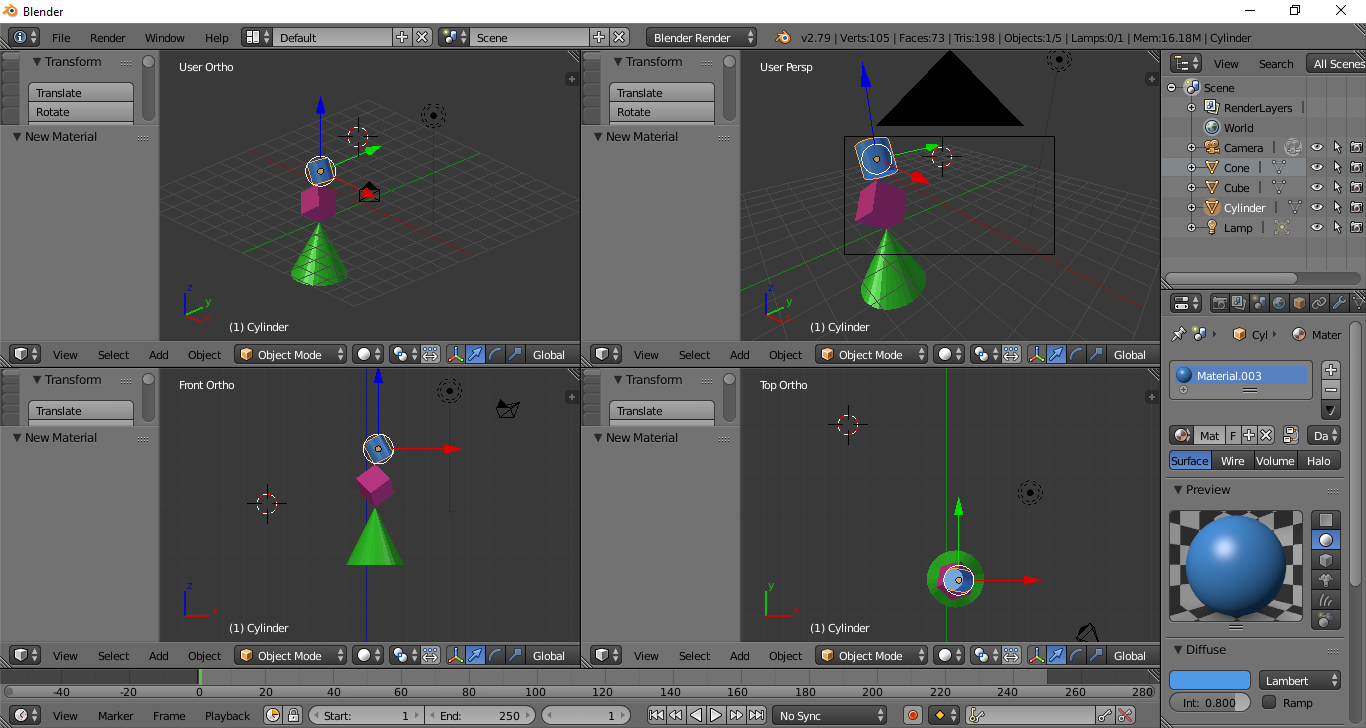Screen dimensions: 1366x728
Task: Open the Object Constraints chain-link icon
Action: tap(1318, 302)
